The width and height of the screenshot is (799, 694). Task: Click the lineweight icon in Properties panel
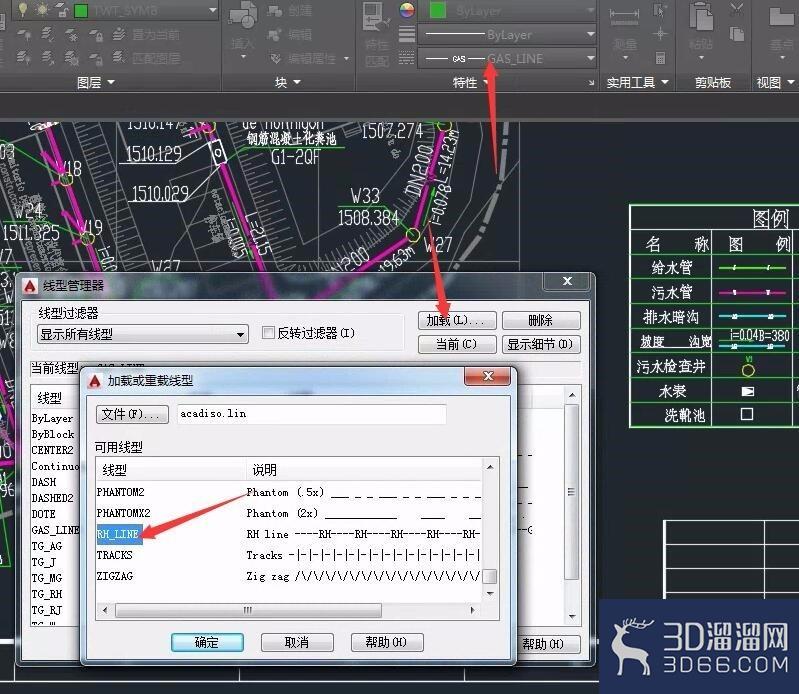(x=407, y=34)
